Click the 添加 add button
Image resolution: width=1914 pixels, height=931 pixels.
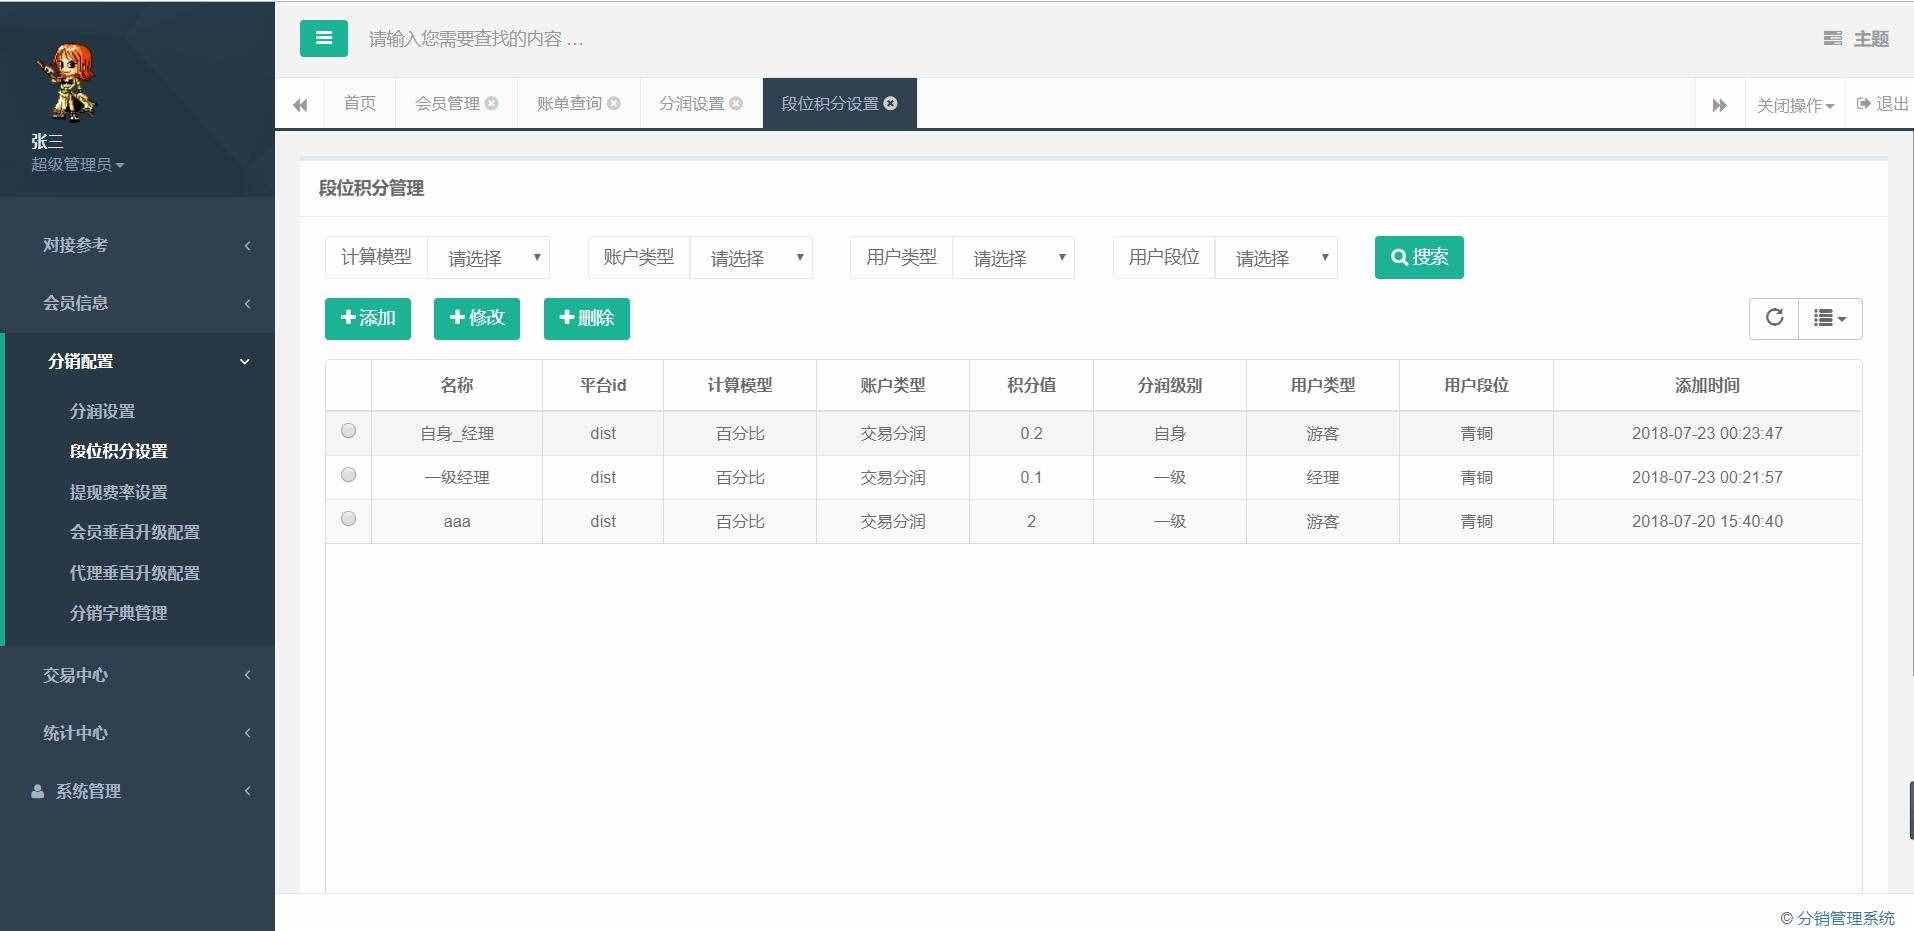(x=368, y=318)
